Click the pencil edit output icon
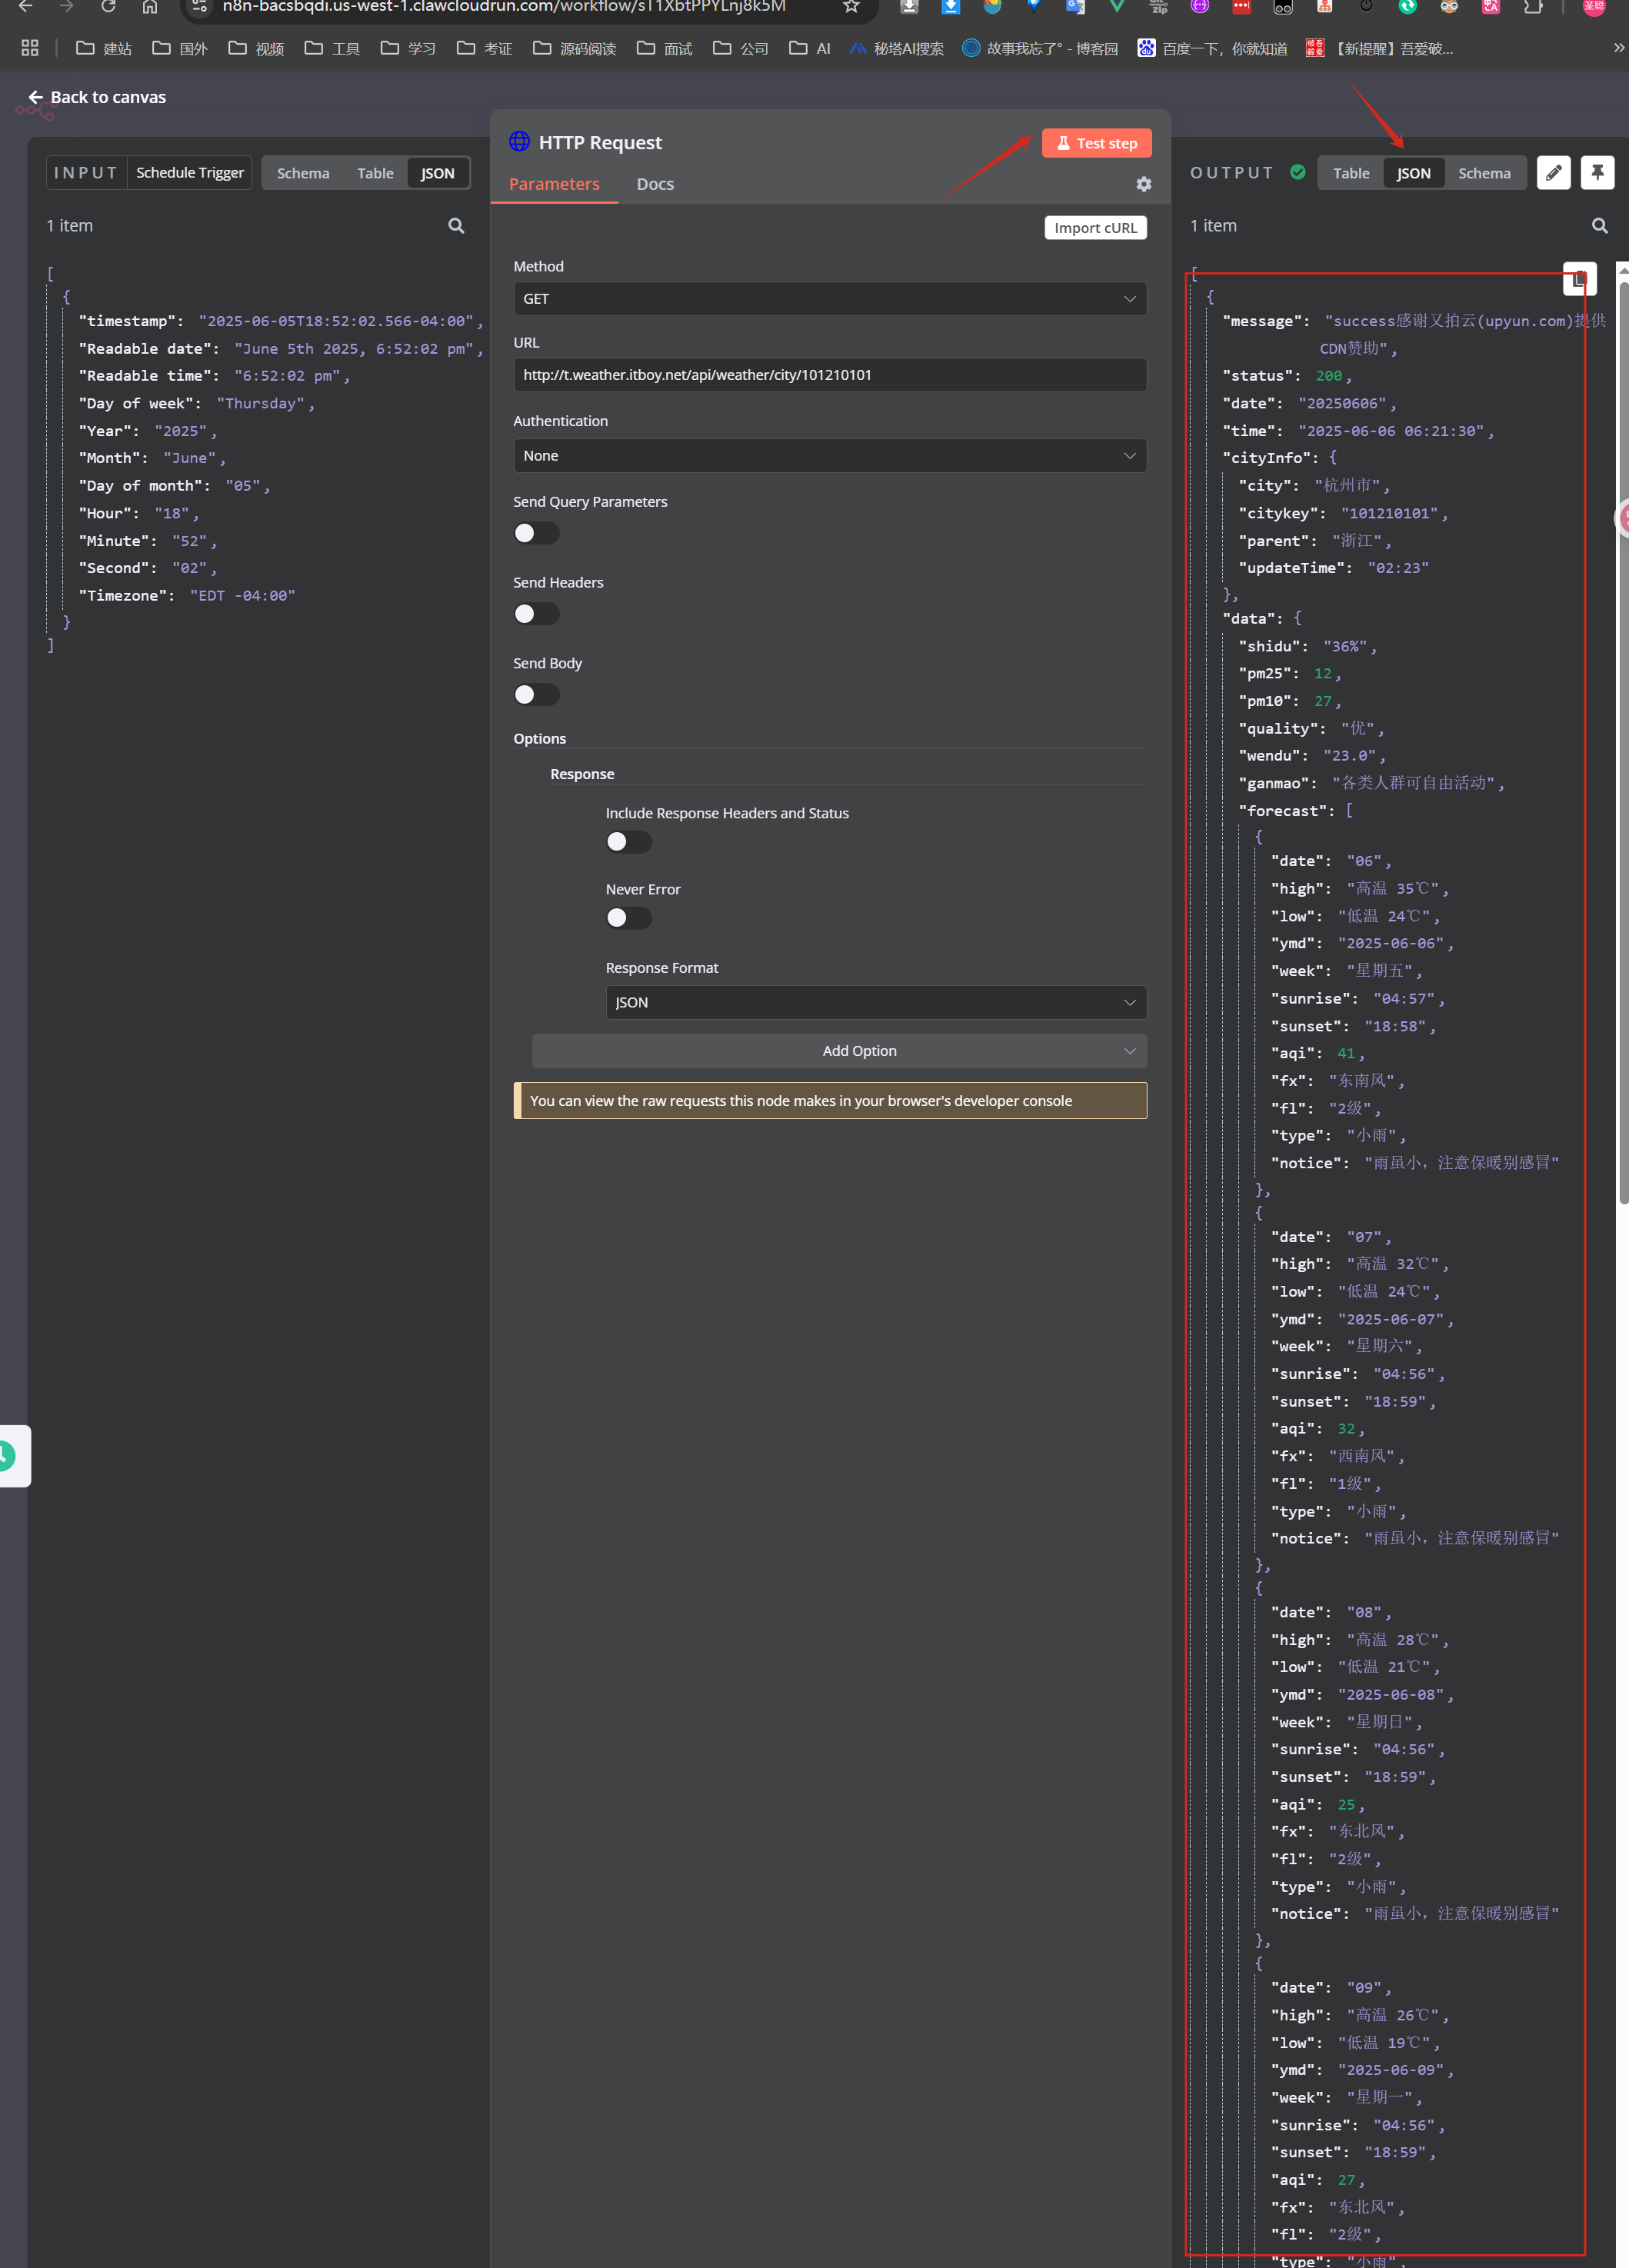The image size is (1629, 2268). click(x=1553, y=173)
